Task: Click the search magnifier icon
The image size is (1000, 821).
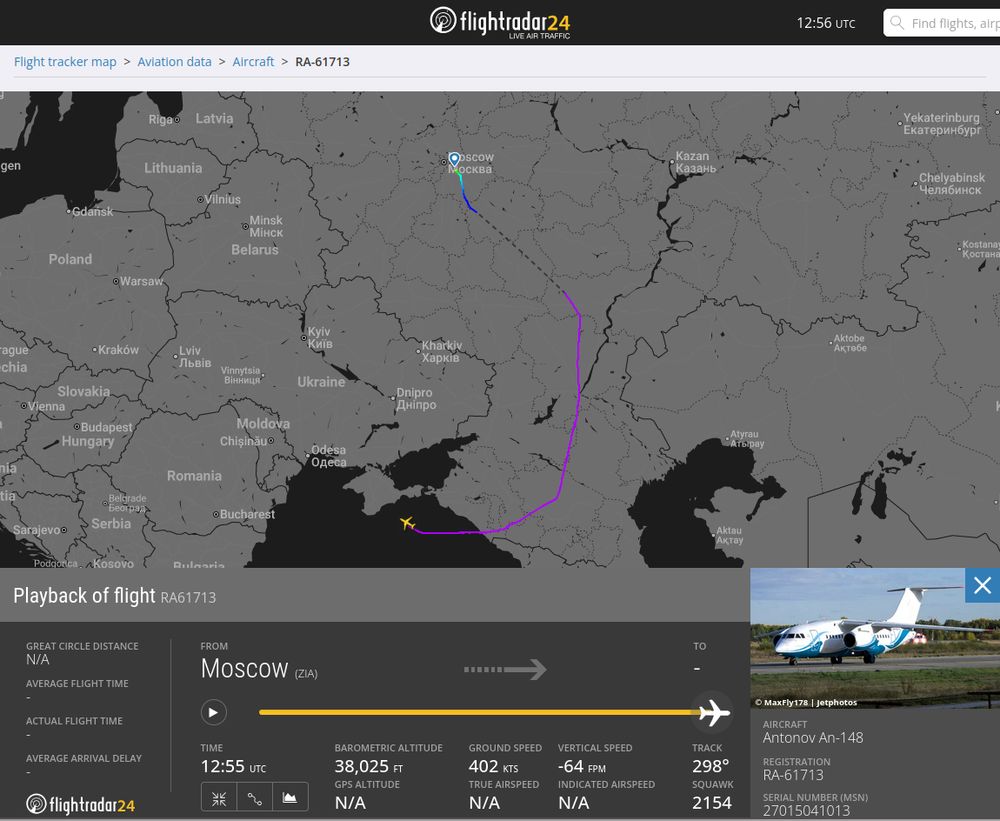Action: click(x=897, y=23)
